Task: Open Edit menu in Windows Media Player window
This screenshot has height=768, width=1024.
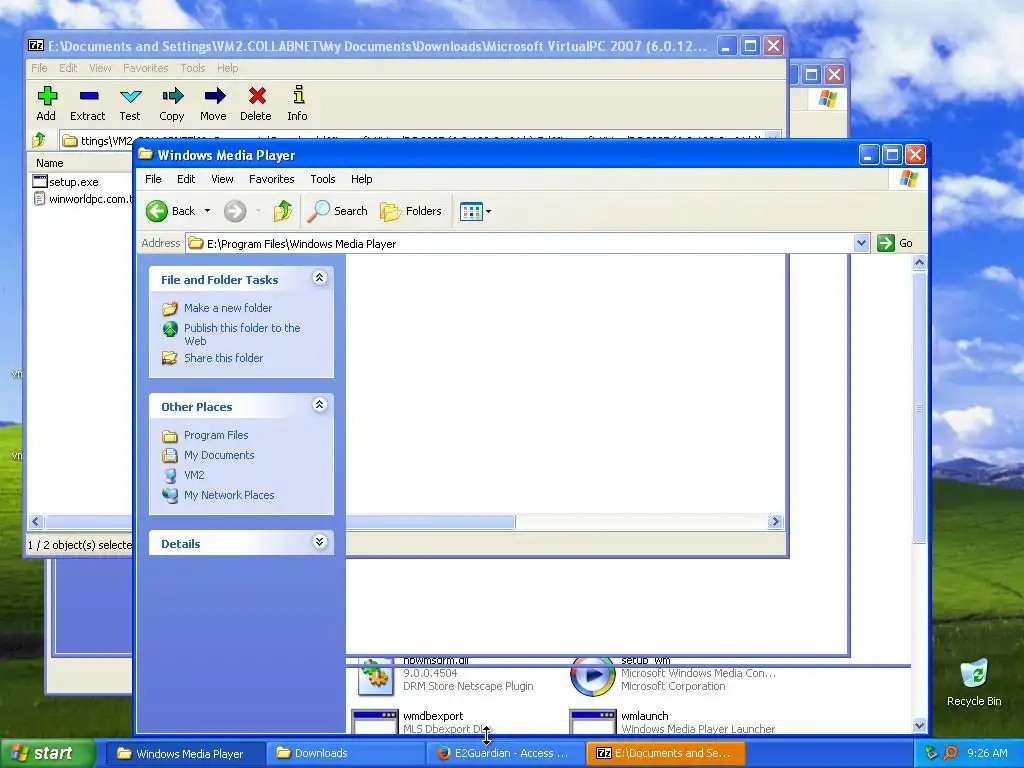Action: [186, 179]
